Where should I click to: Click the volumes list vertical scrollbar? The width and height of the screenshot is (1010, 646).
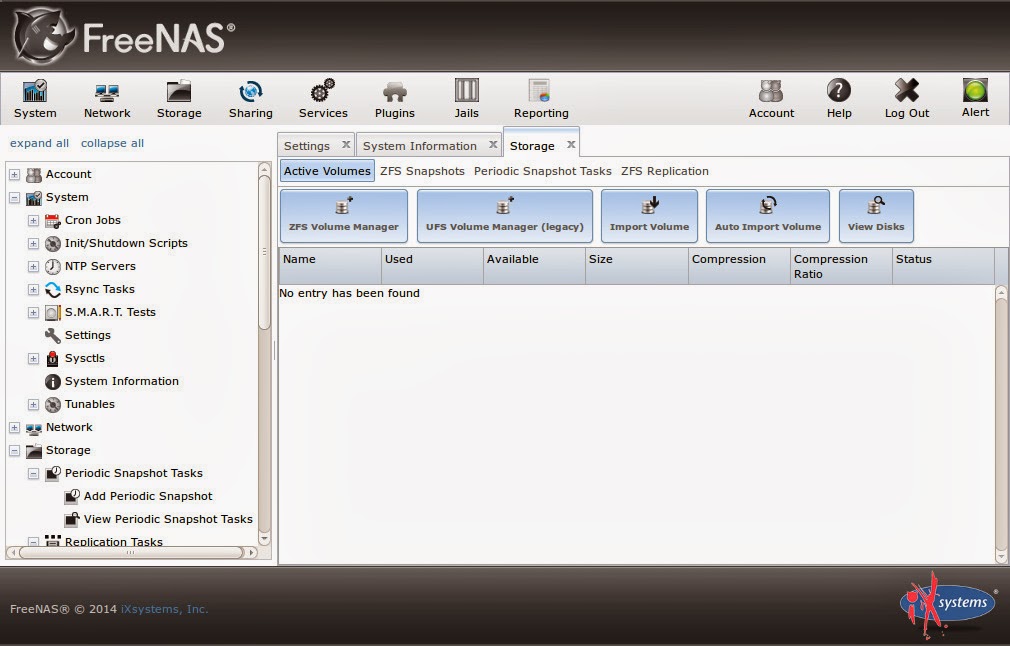click(x=1000, y=424)
